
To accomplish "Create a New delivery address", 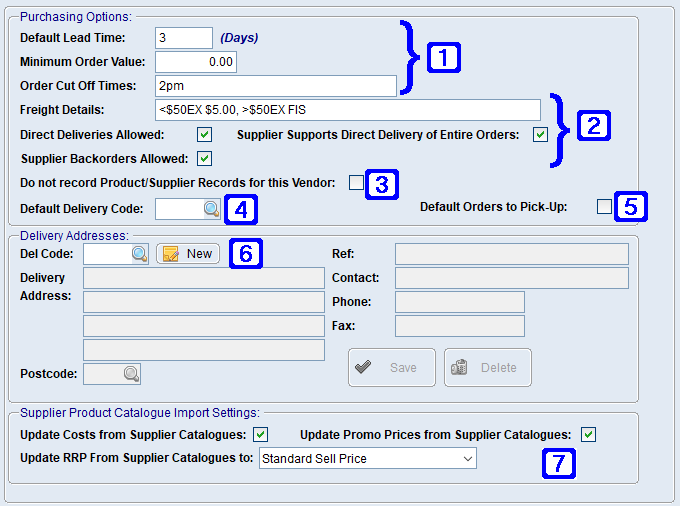I will pyautogui.click(x=188, y=254).
